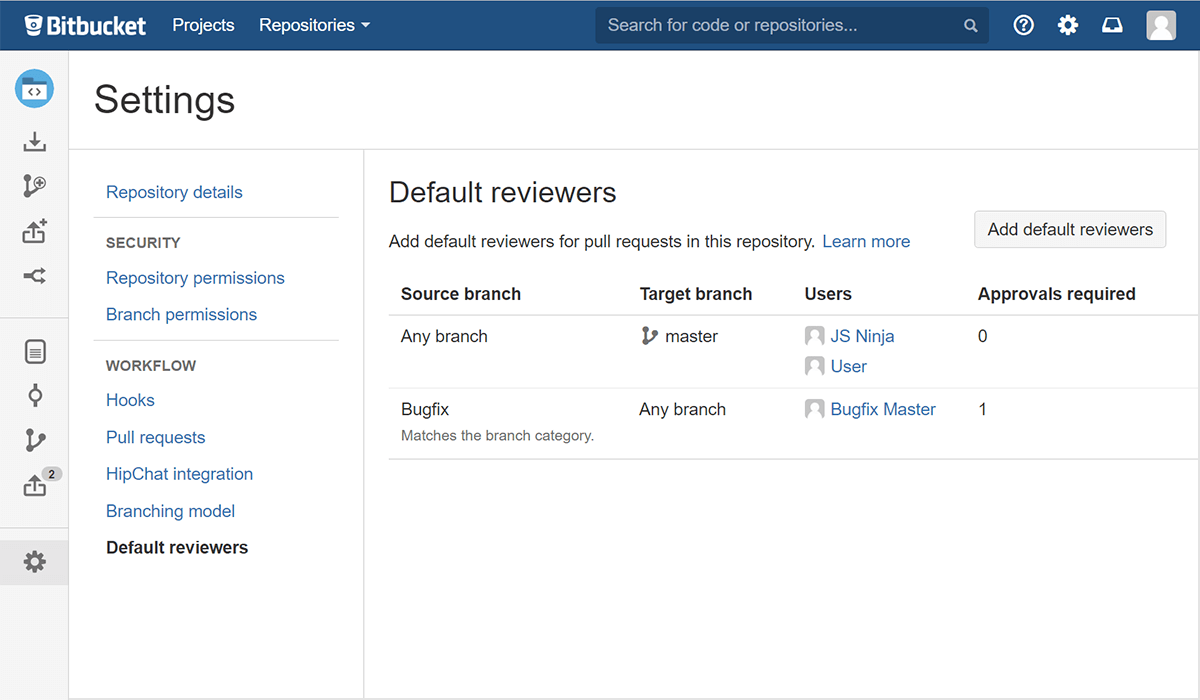1200x700 pixels.
Task: Open the notifications inbox icon
Action: point(1112,24)
